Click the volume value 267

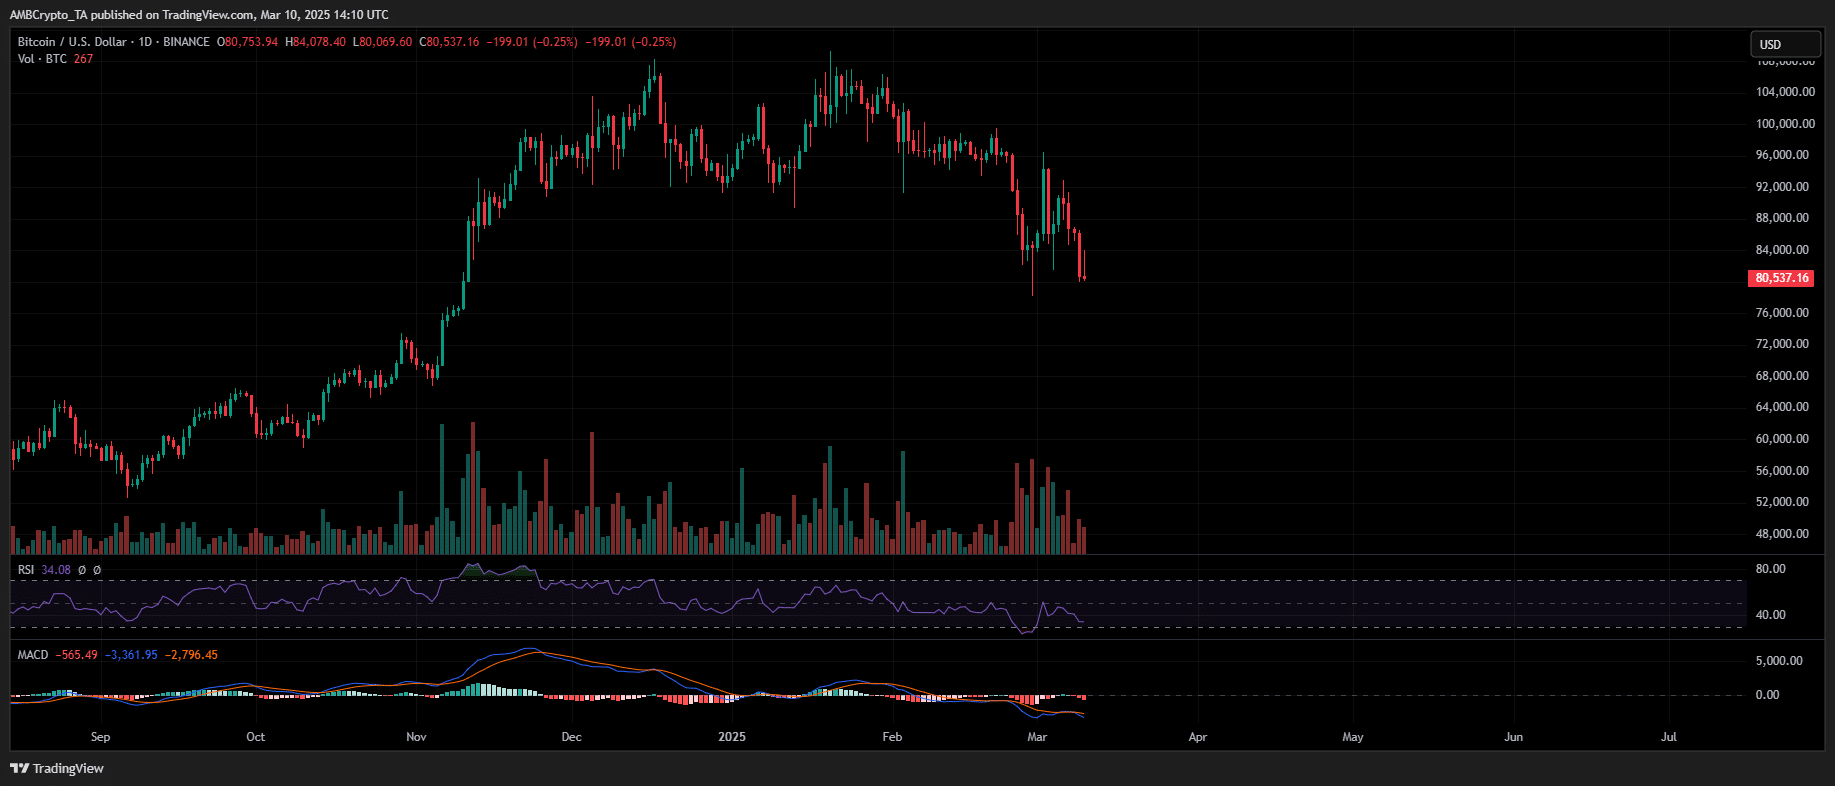point(83,59)
